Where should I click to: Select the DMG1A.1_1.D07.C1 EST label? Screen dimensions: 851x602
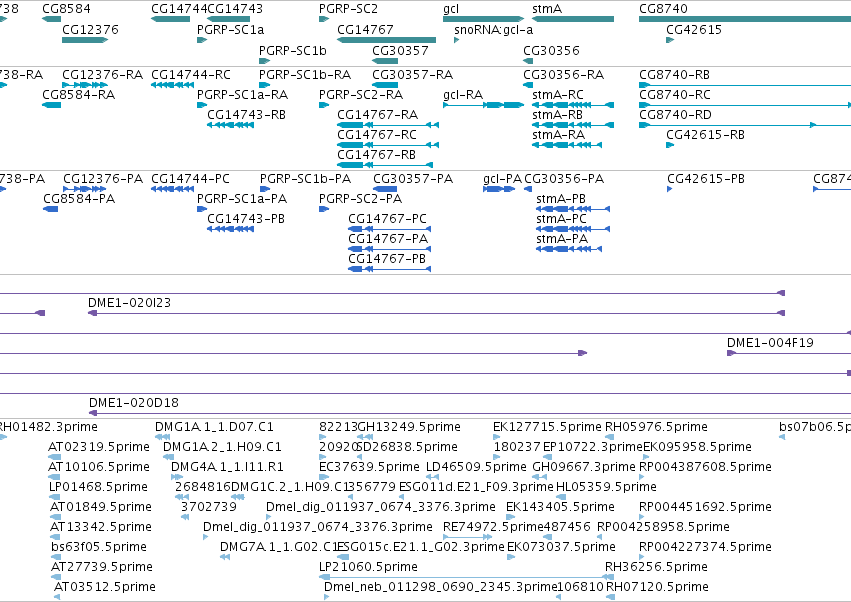point(214,427)
